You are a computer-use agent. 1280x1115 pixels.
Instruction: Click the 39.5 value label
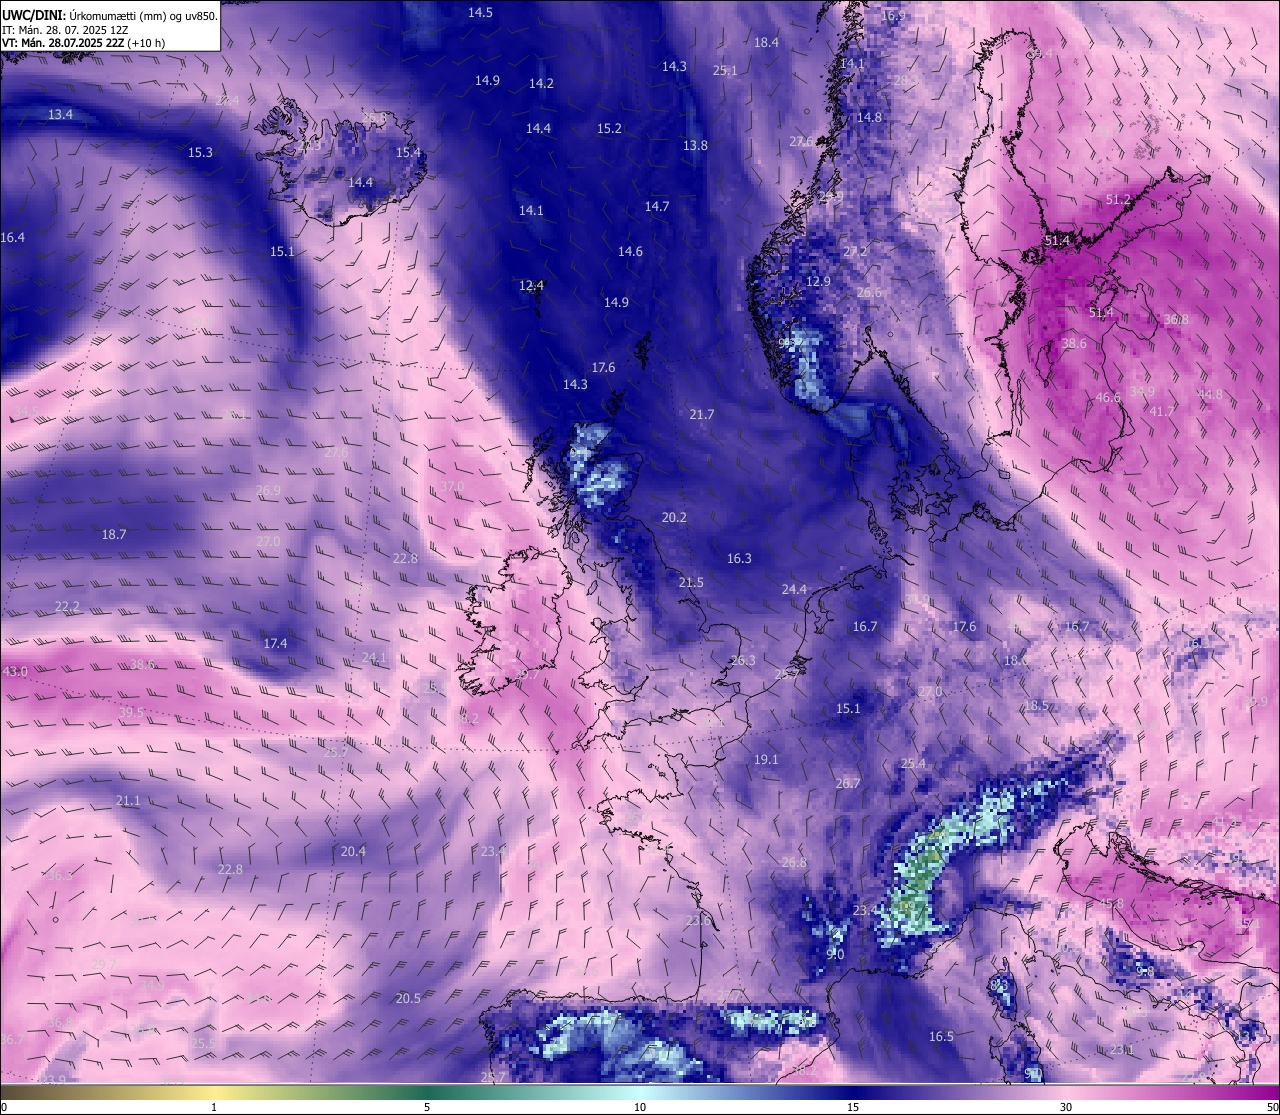click(x=132, y=713)
